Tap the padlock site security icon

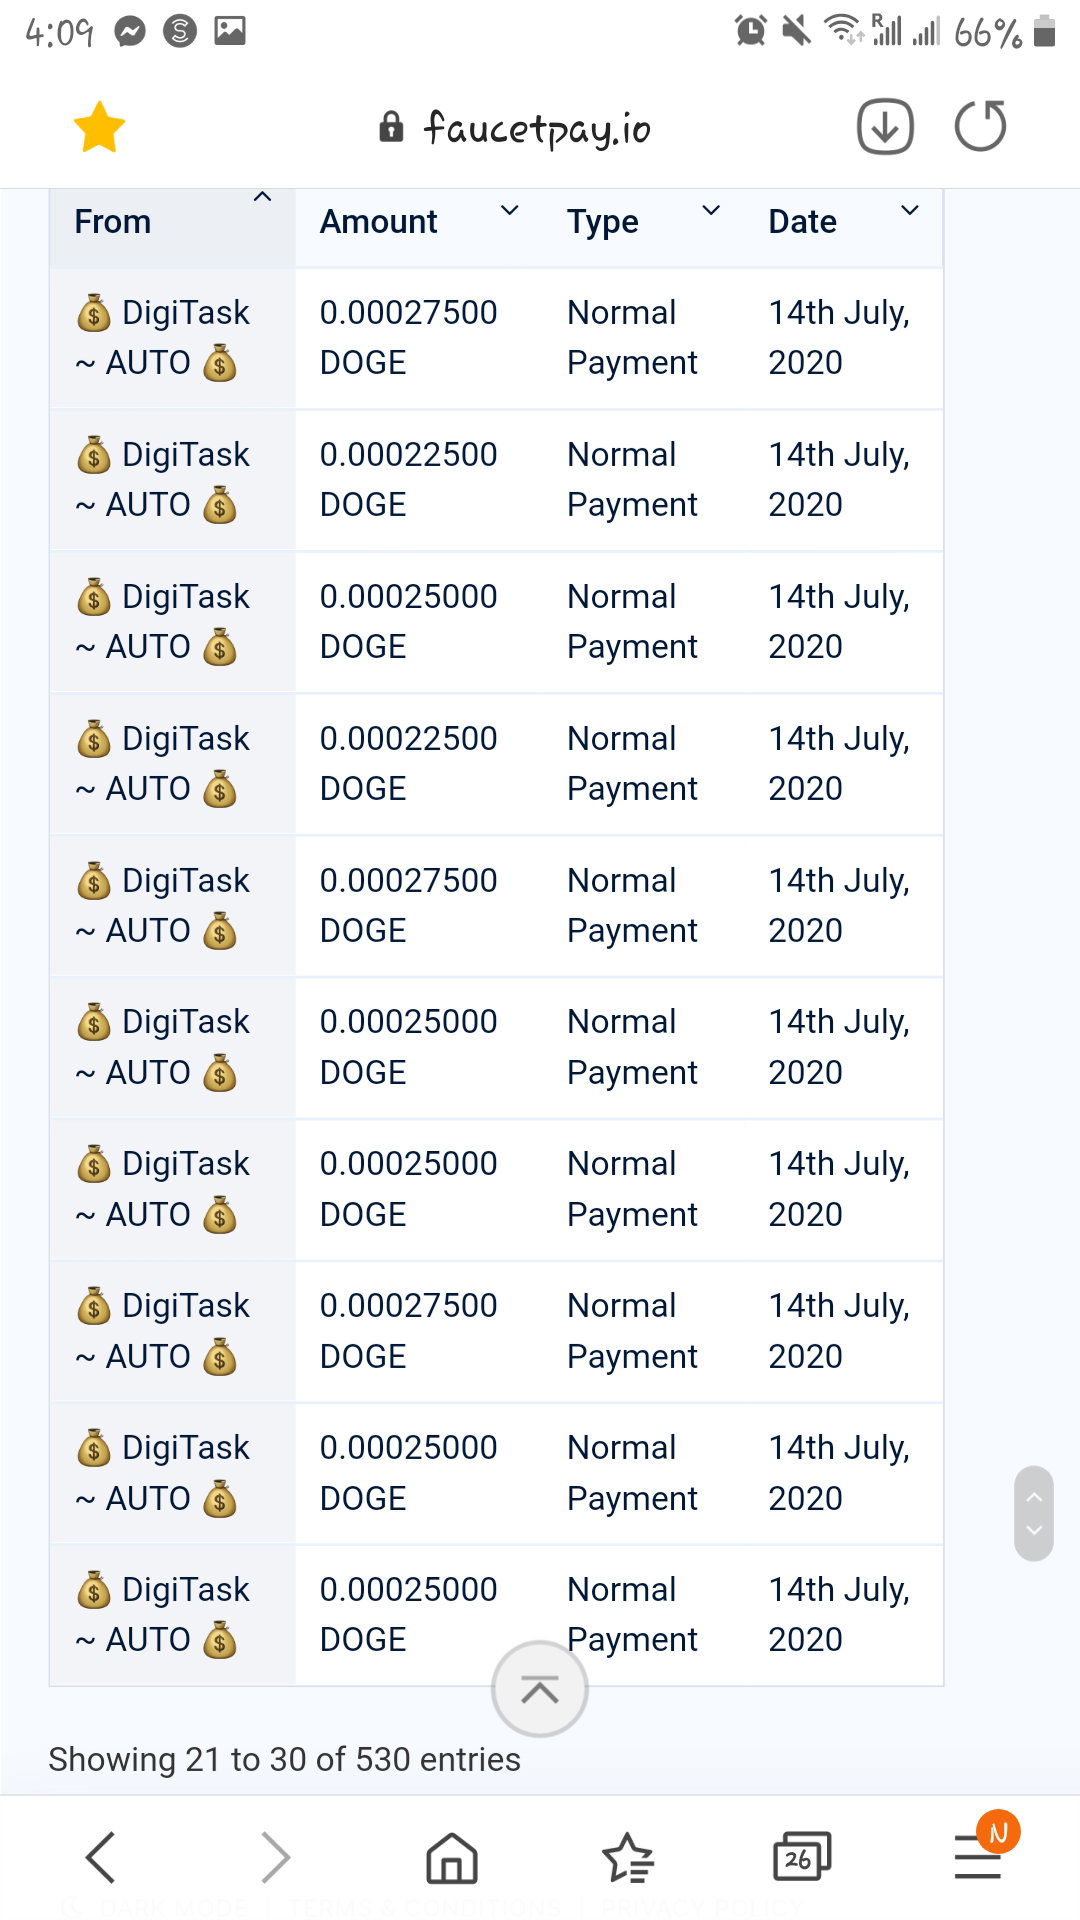click(391, 127)
